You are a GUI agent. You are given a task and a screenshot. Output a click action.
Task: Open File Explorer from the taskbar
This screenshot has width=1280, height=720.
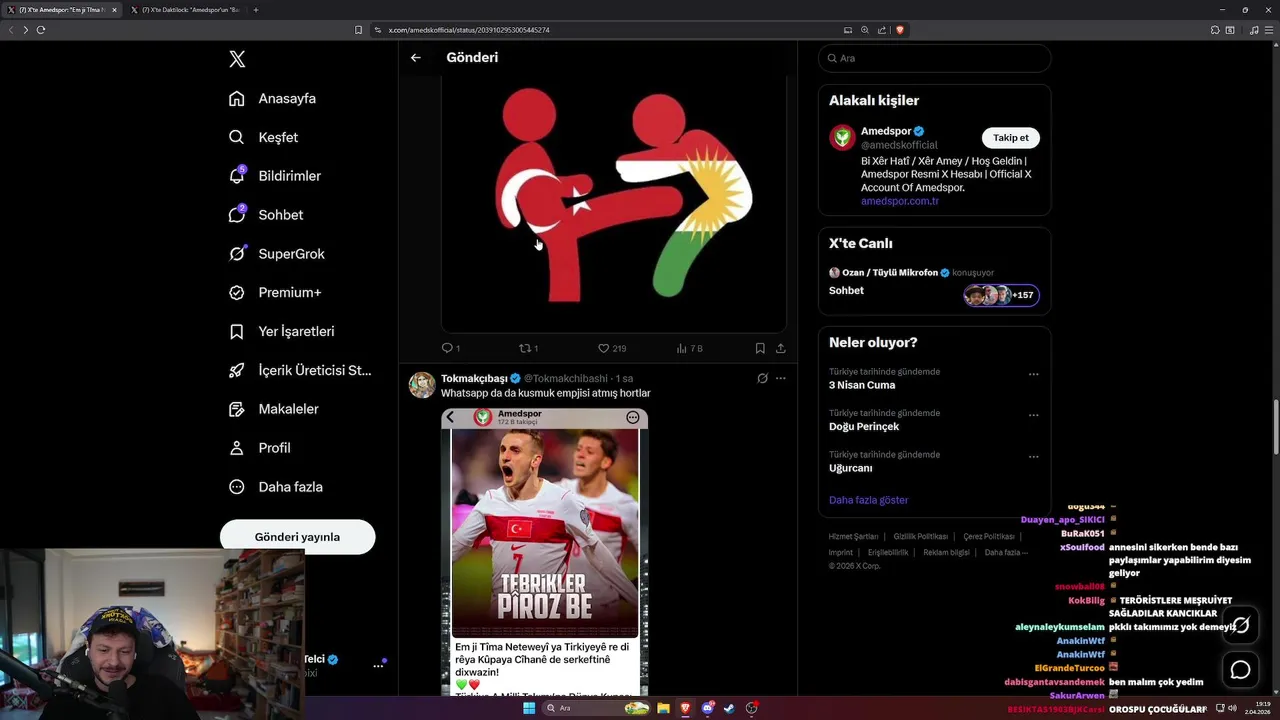[x=663, y=708]
